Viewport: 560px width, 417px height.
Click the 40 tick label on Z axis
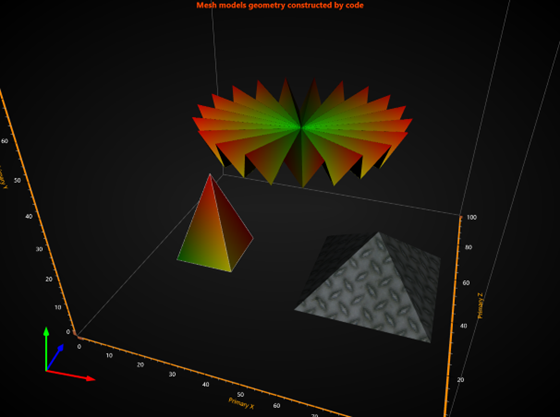[463, 326]
